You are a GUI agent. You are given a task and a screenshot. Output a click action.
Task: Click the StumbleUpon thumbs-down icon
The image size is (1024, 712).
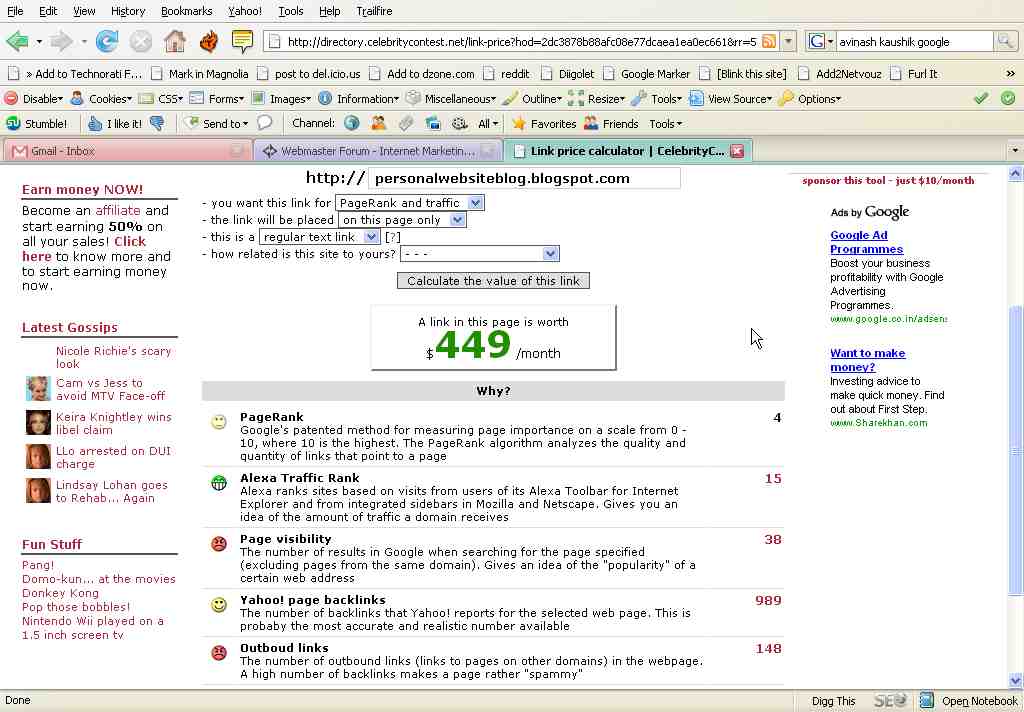tap(157, 123)
